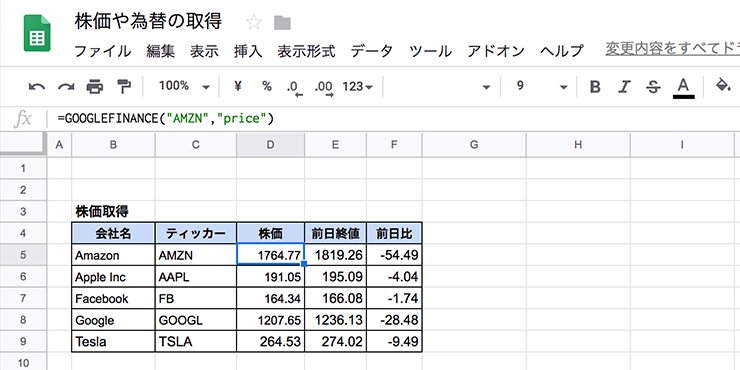The height and width of the screenshot is (370, 740).
Task: Open the ヘルプ menu
Action: [x=562, y=51]
